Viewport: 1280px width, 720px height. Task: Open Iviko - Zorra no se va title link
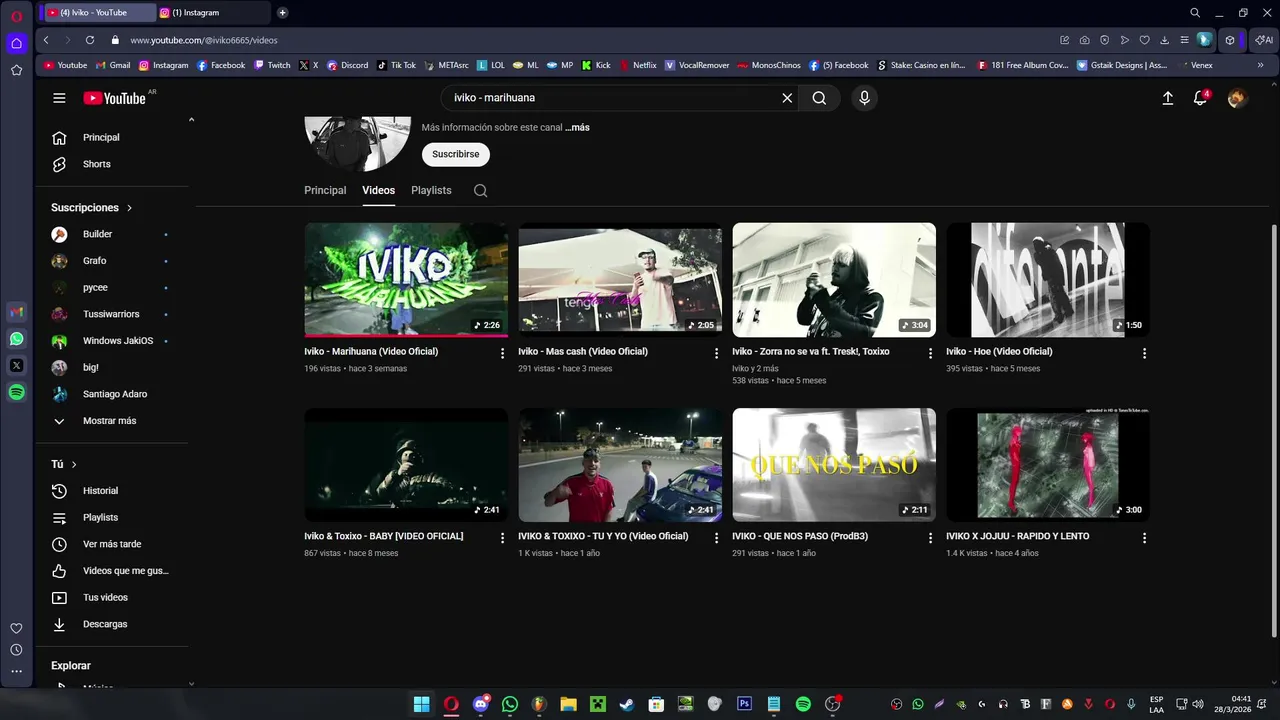[810, 352]
